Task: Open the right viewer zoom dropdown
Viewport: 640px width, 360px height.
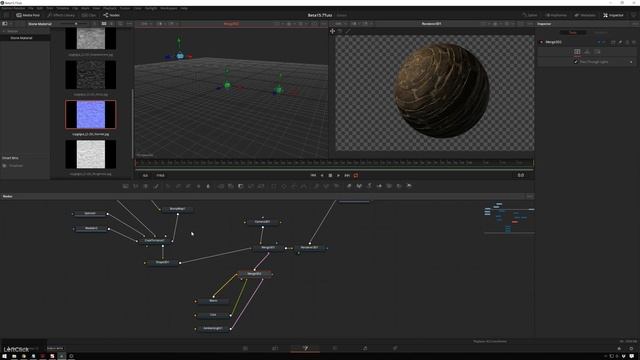Action: tap(340, 24)
